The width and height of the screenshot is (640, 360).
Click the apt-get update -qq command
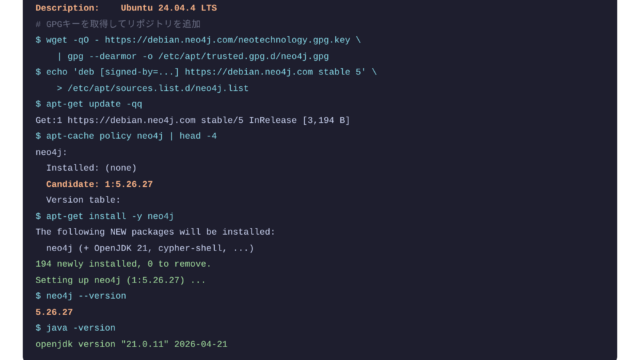(x=89, y=104)
